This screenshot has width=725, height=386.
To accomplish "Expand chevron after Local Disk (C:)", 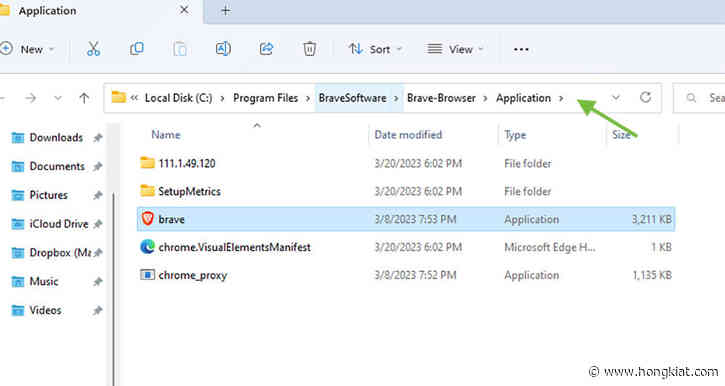I will pyautogui.click(x=222, y=98).
